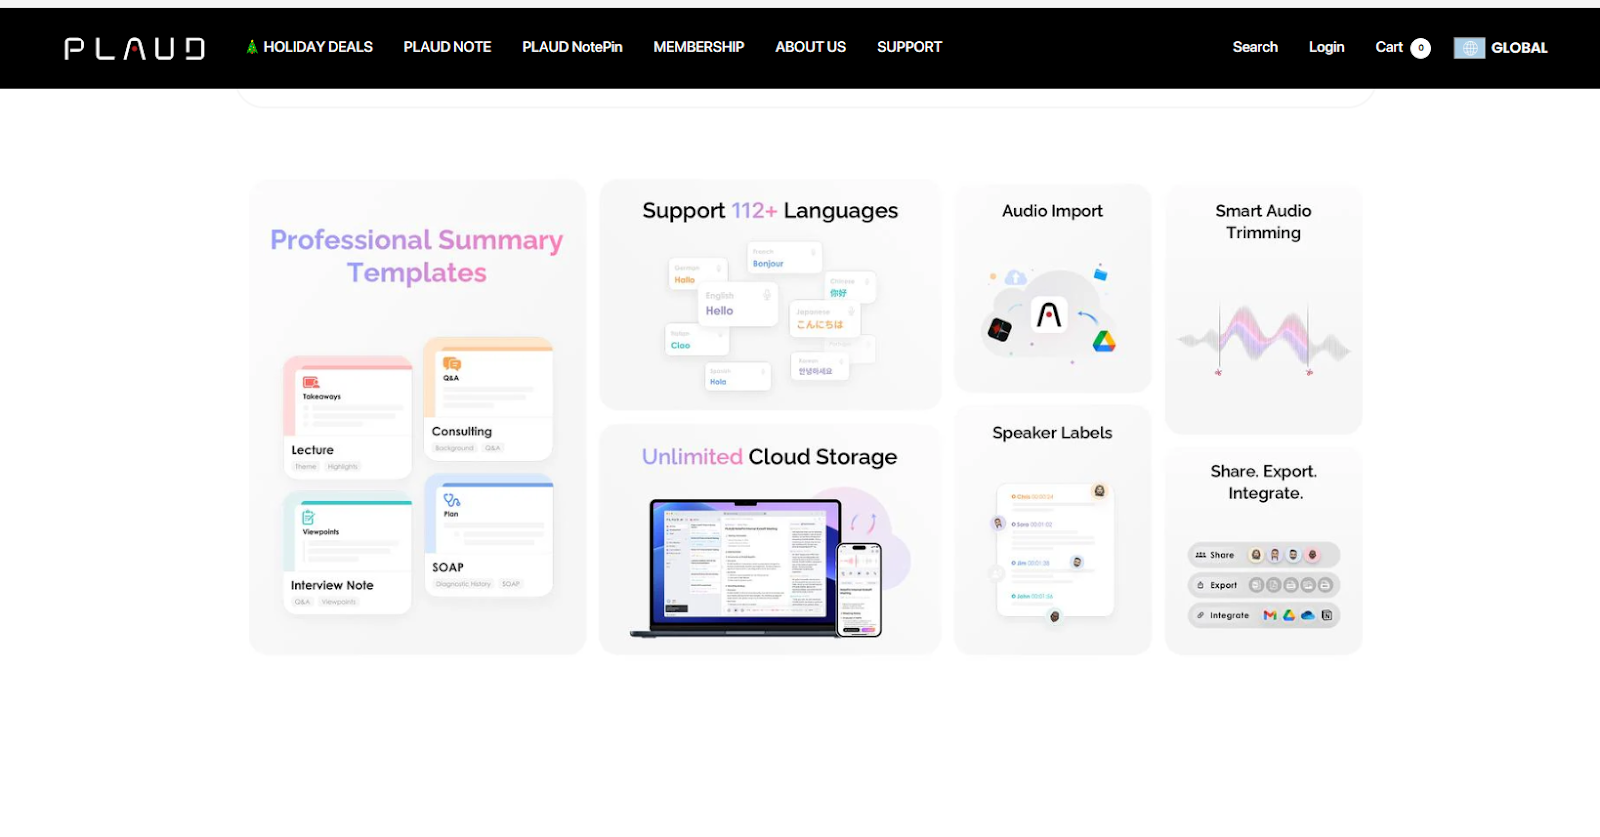Viewport: 1600px width, 837px height.
Task: Click the Professional Summary Templates heading
Action: [x=417, y=256]
